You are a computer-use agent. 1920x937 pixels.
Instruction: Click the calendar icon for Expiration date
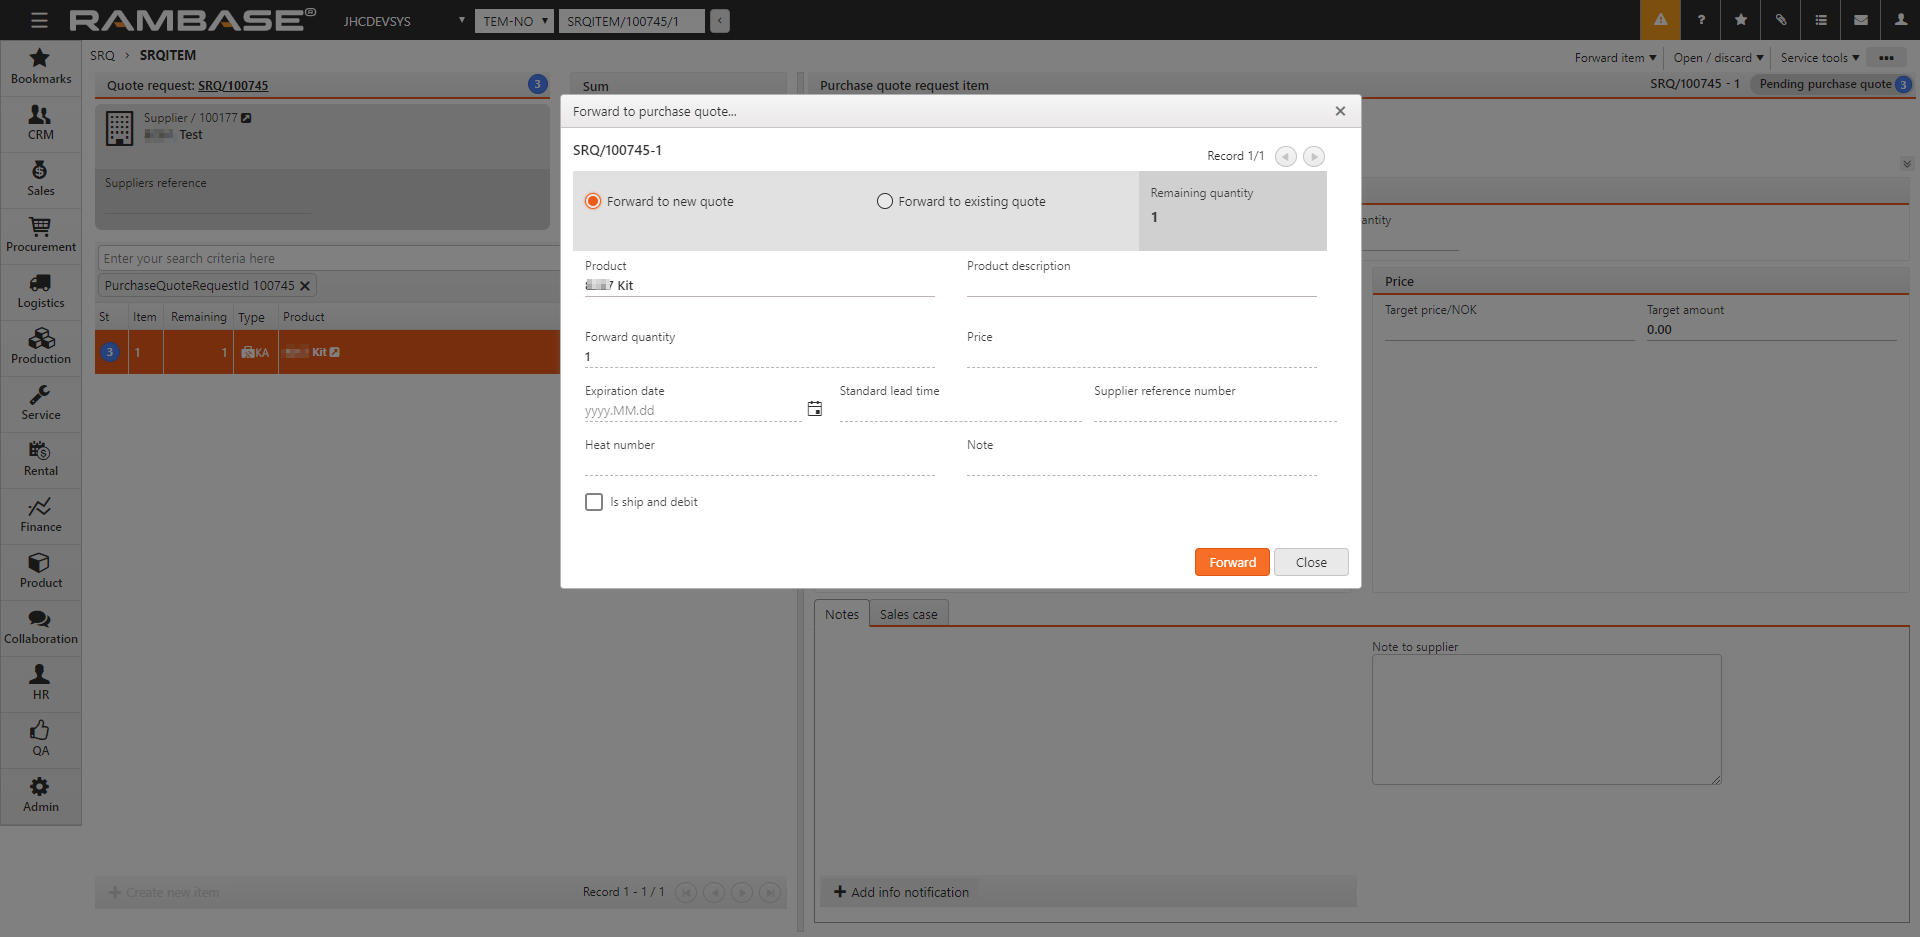815,409
